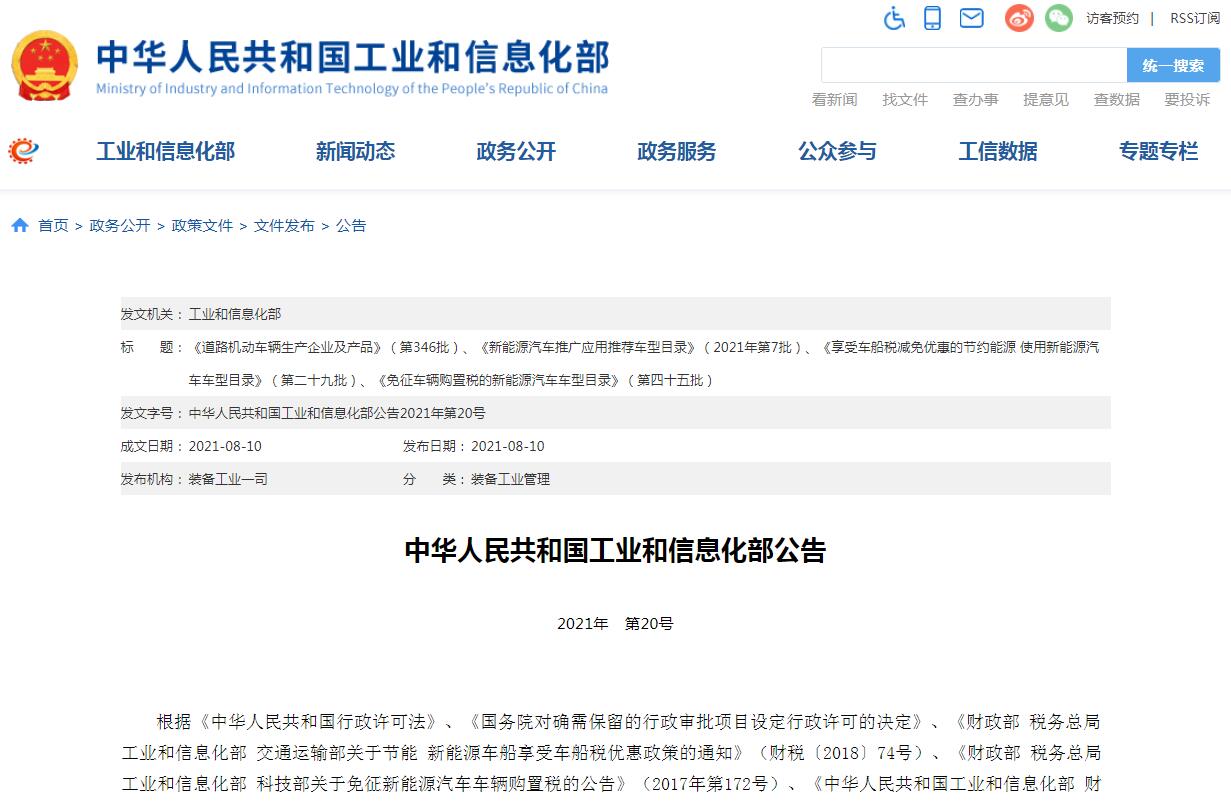This screenshot has width=1231, height=802.
Task: Open 工信数据 nav menu
Action: [x=998, y=151]
